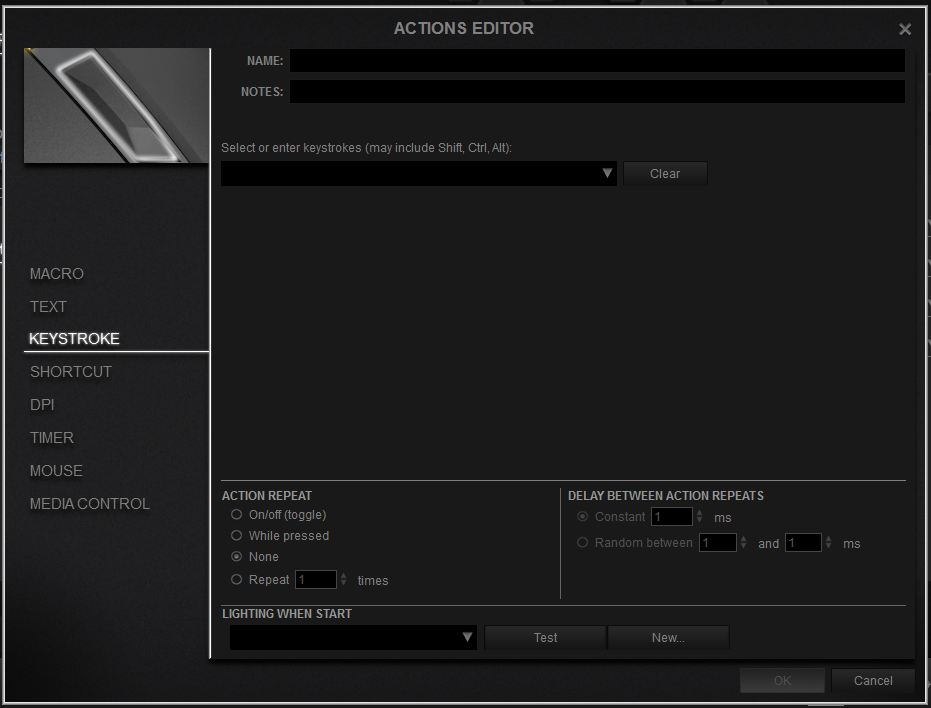This screenshot has width=931, height=708.
Task: Focus the NAME input field
Action: (597, 61)
